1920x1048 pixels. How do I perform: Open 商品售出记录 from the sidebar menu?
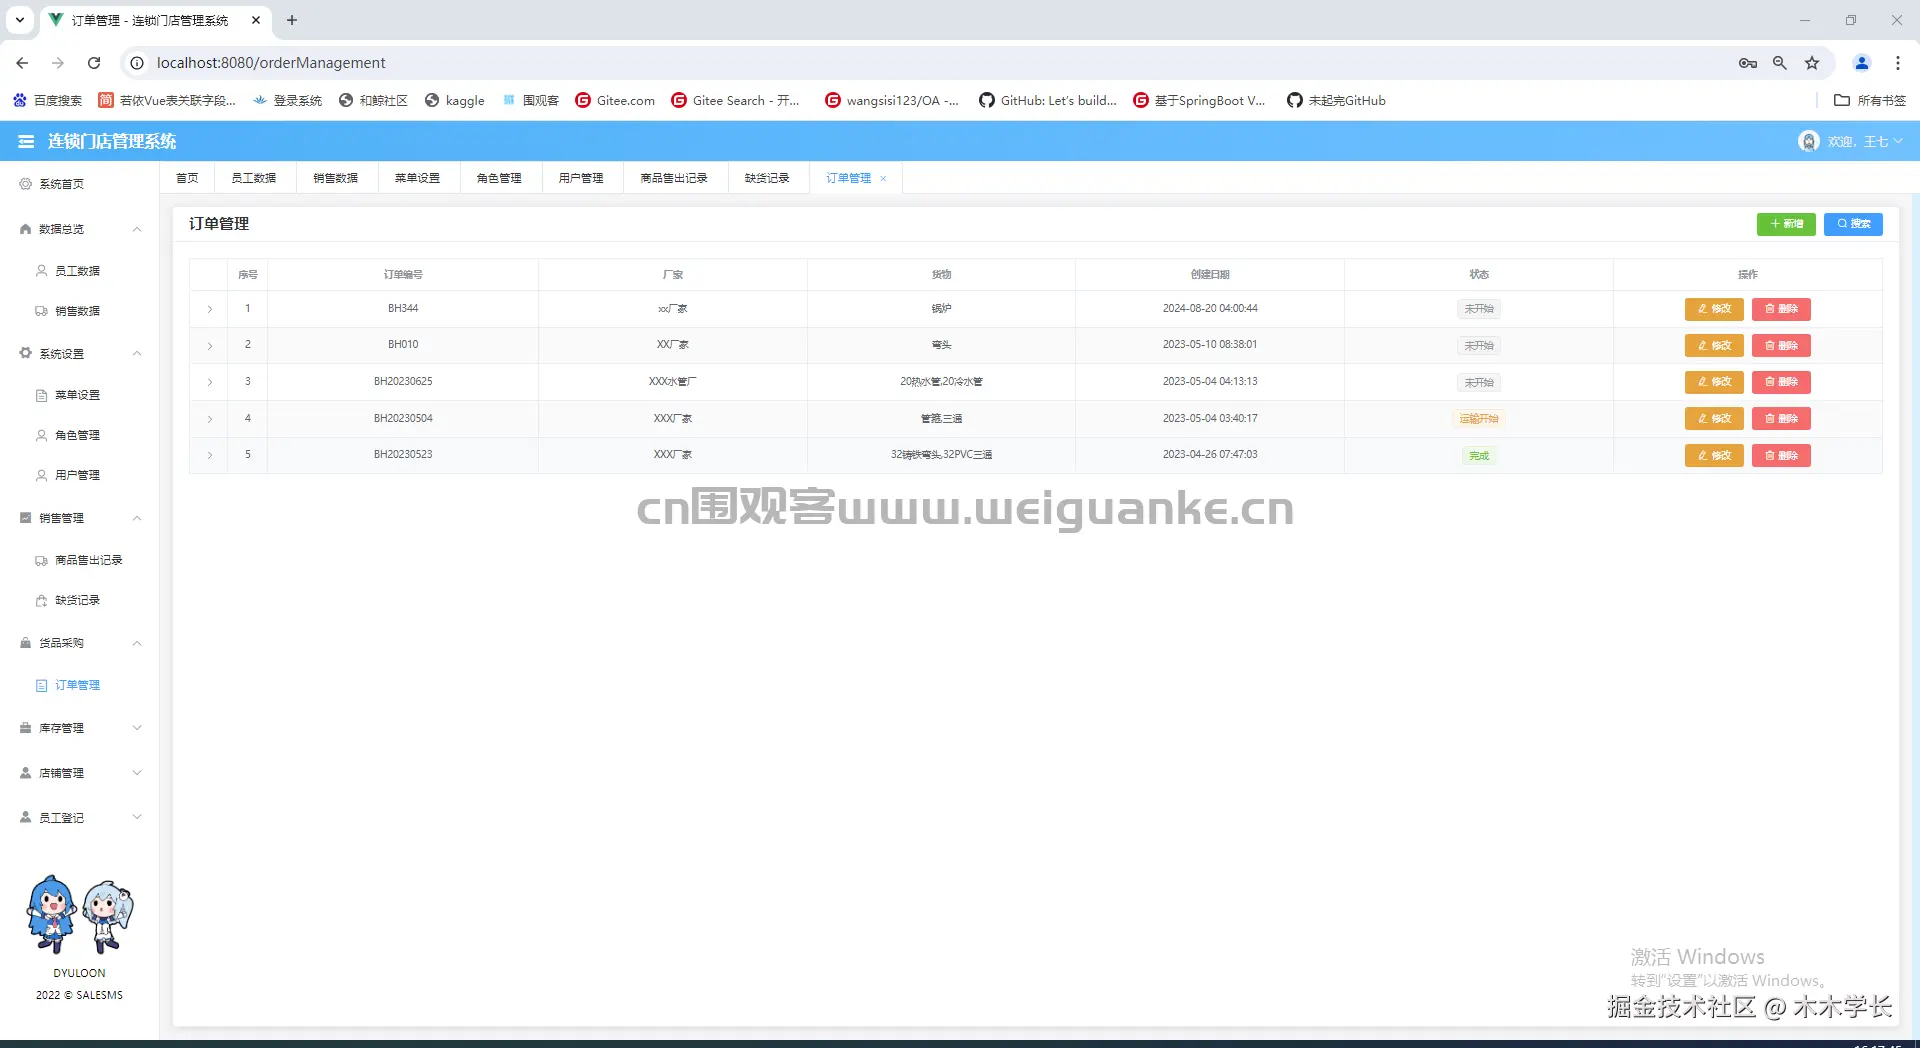tap(80, 560)
